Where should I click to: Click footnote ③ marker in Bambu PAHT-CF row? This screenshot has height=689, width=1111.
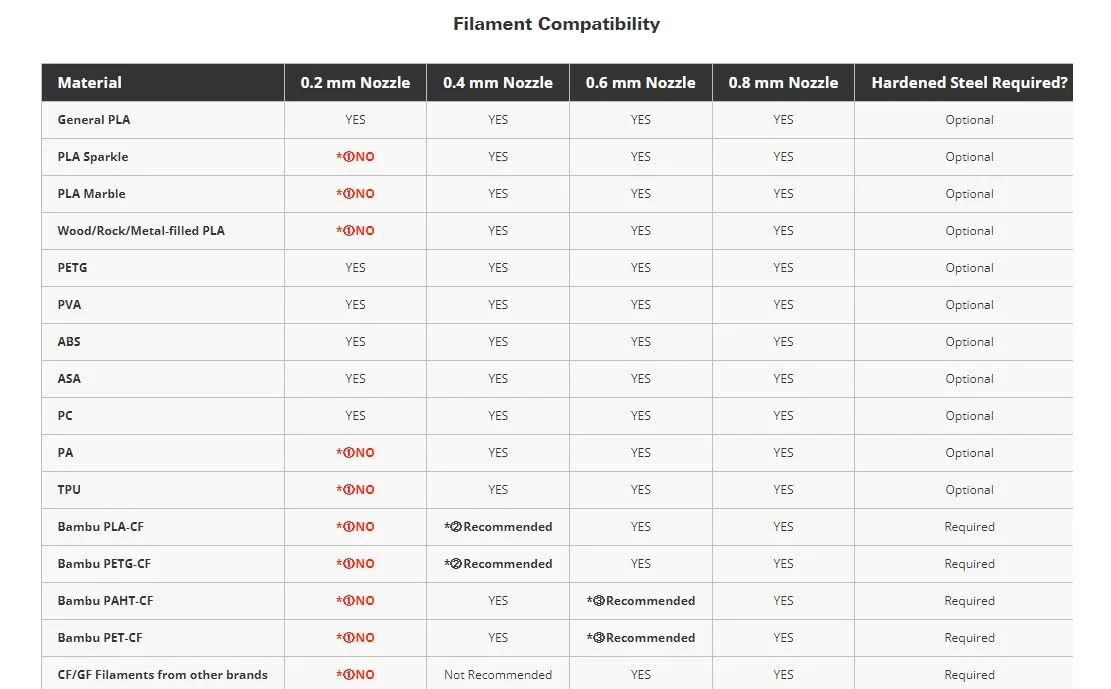click(598, 601)
